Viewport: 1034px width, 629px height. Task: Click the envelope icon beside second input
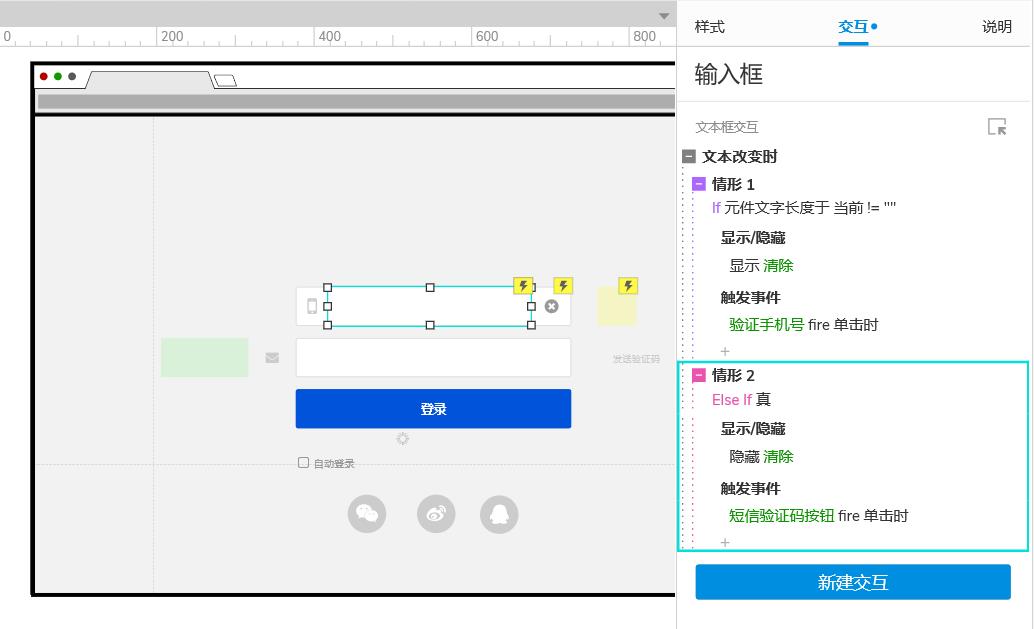tap(272, 357)
